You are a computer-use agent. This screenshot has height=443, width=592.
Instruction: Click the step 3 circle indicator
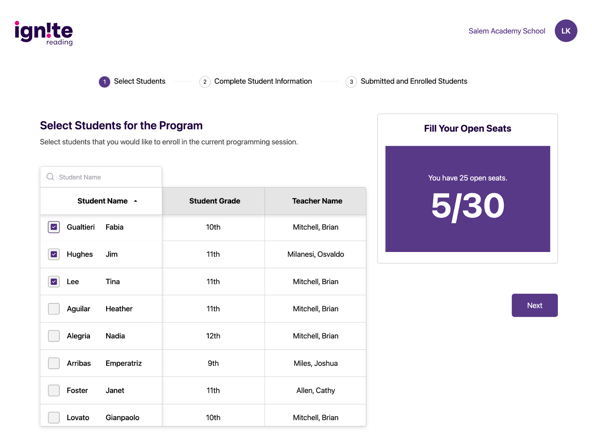tap(351, 82)
